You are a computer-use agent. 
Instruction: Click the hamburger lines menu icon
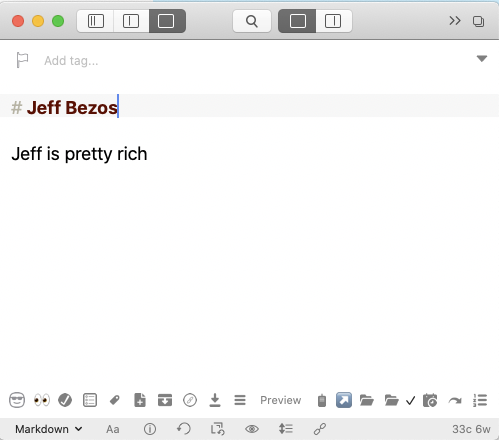pyautogui.click(x=240, y=400)
